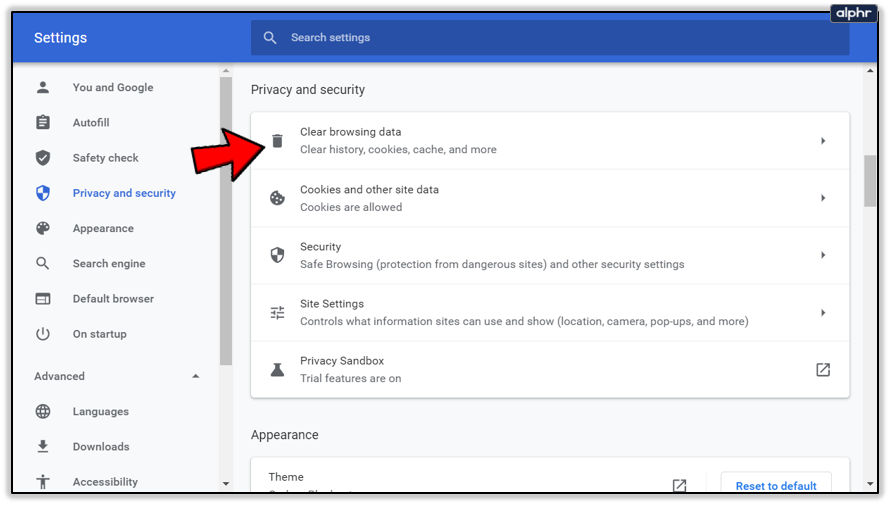This screenshot has width=890, height=505.
Task: Click the Advanced label in sidebar
Action: (59, 376)
